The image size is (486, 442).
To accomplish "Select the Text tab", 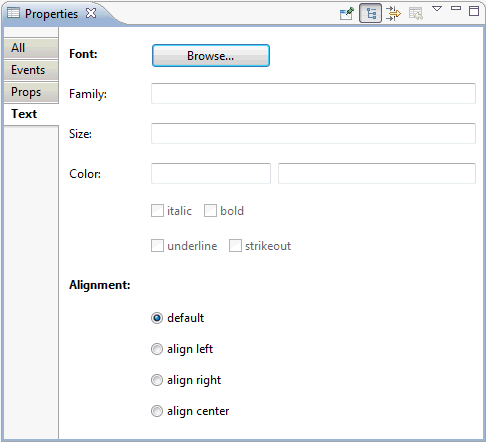I will pos(31,114).
